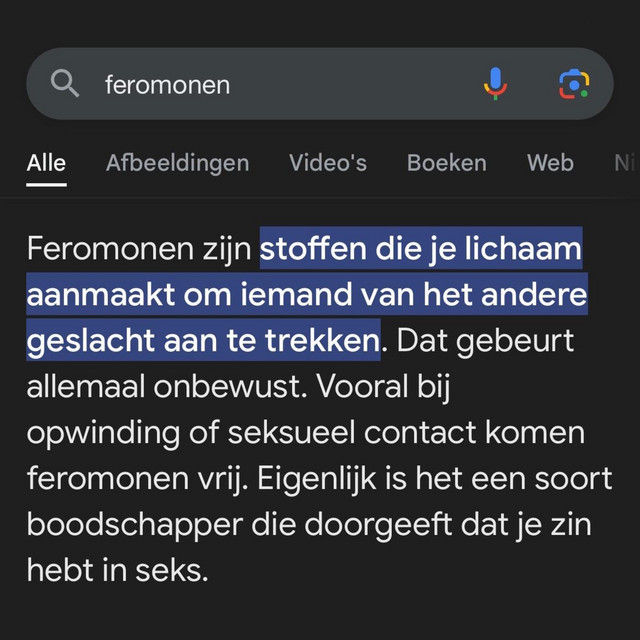Switch to the Afbeeldingen tab
This screenshot has width=640, height=640.
[x=177, y=163]
